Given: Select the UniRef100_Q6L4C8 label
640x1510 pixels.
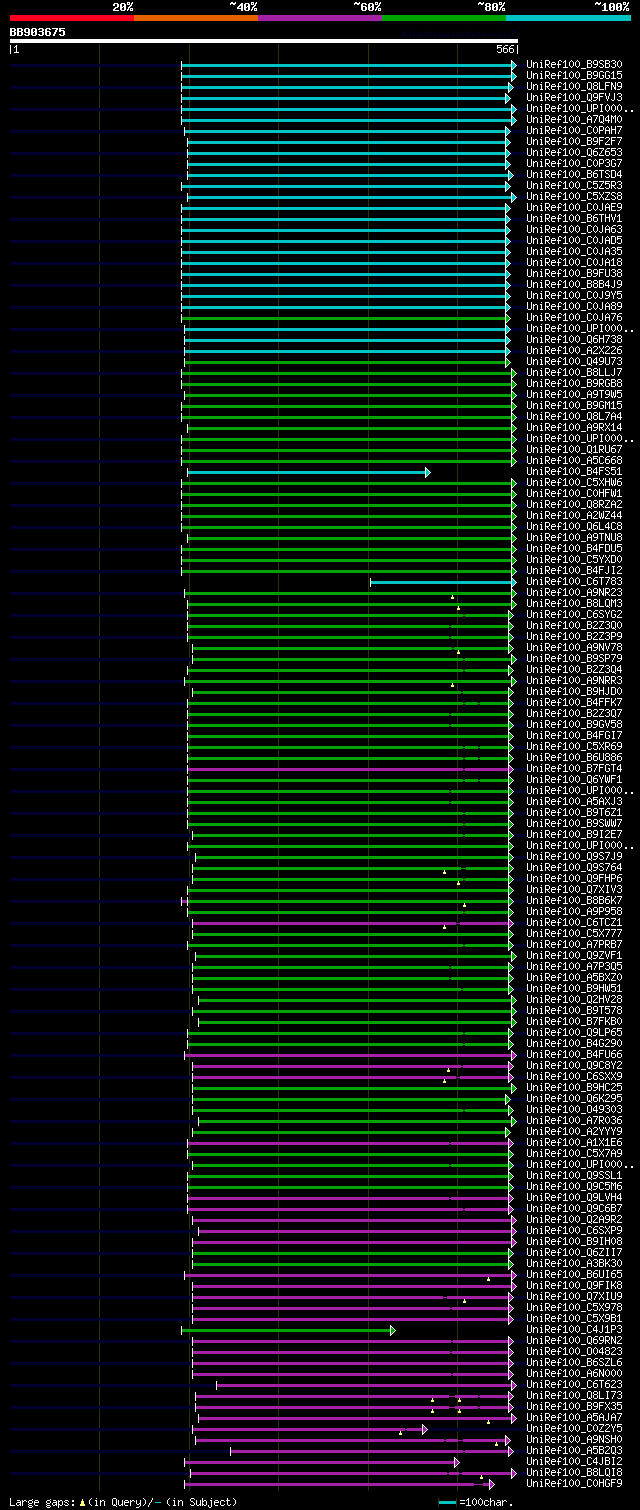Looking at the screenshot, I should [575, 527].
